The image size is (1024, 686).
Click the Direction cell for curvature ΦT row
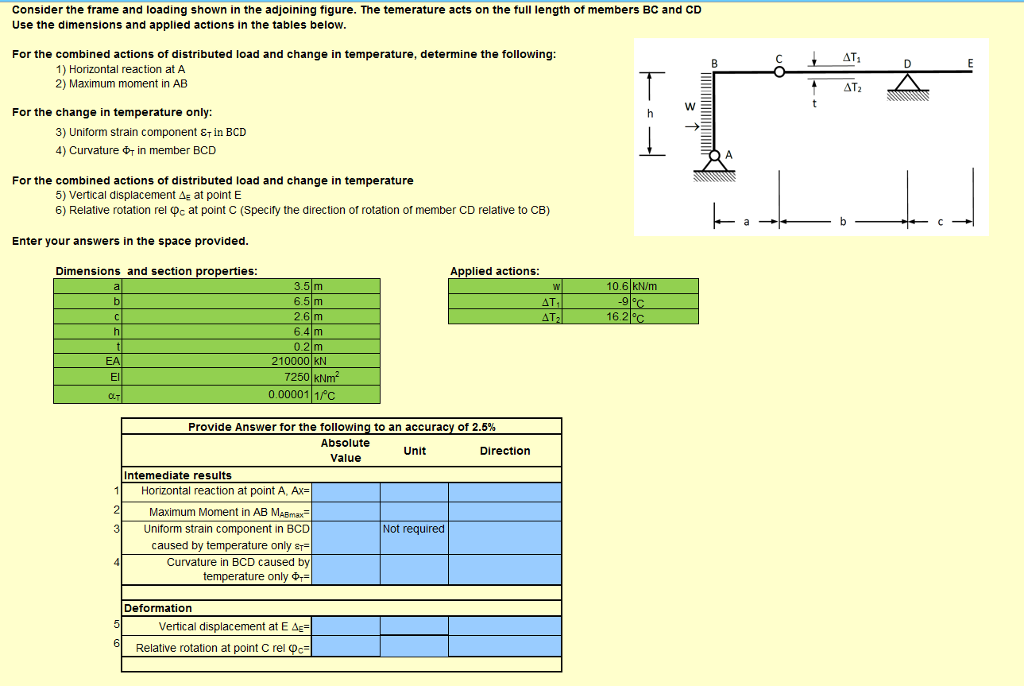(505, 570)
